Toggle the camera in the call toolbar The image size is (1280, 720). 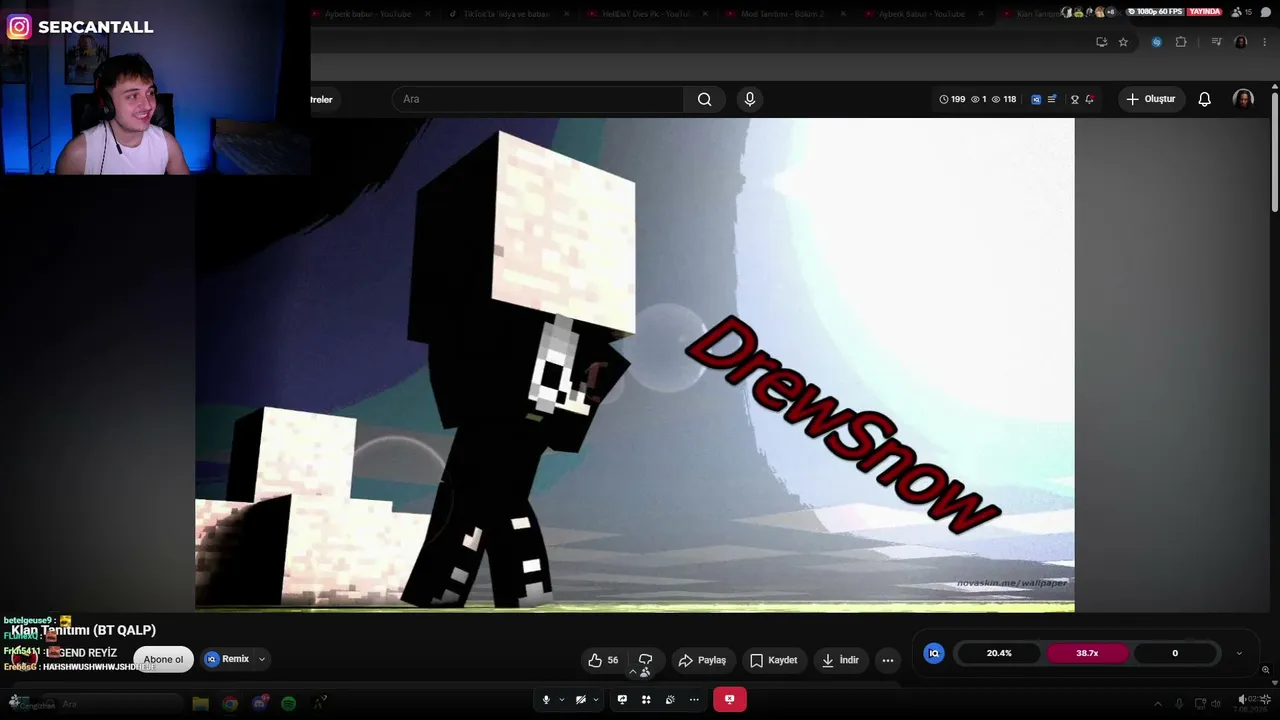(x=580, y=700)
